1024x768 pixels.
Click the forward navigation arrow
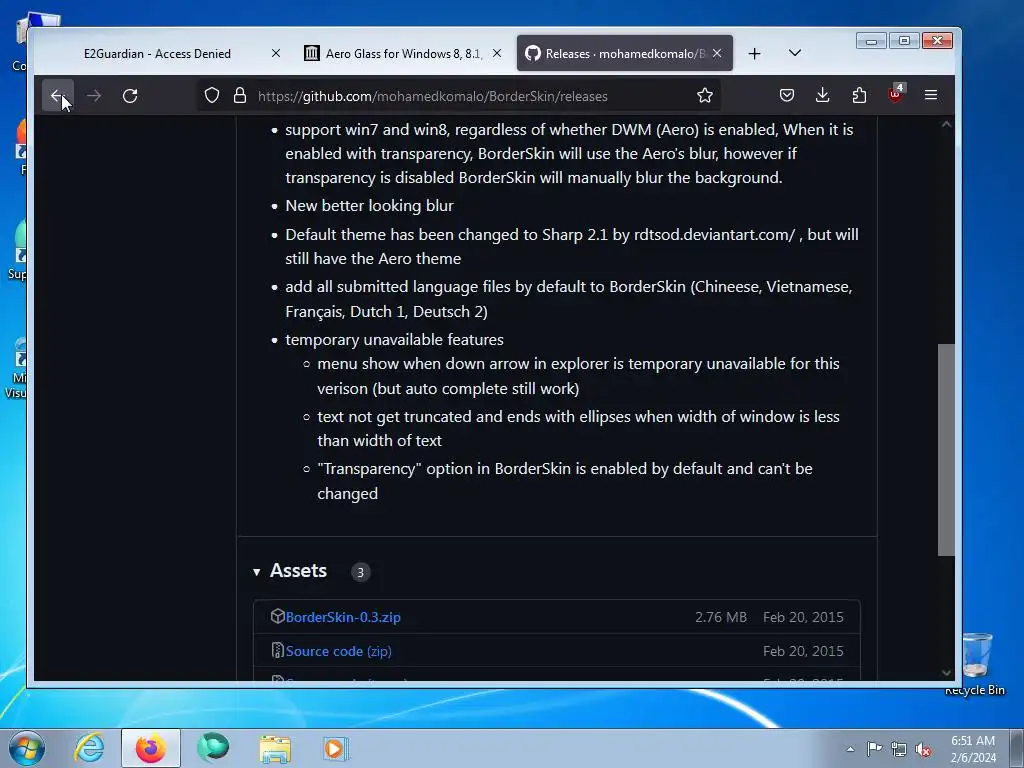tap(94, 96)
